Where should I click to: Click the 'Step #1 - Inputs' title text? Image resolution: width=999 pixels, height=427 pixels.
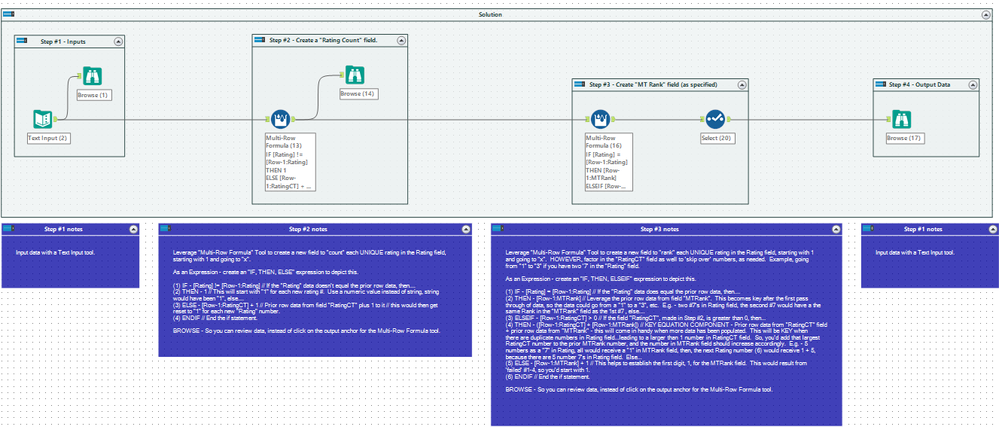coord(63,41)
